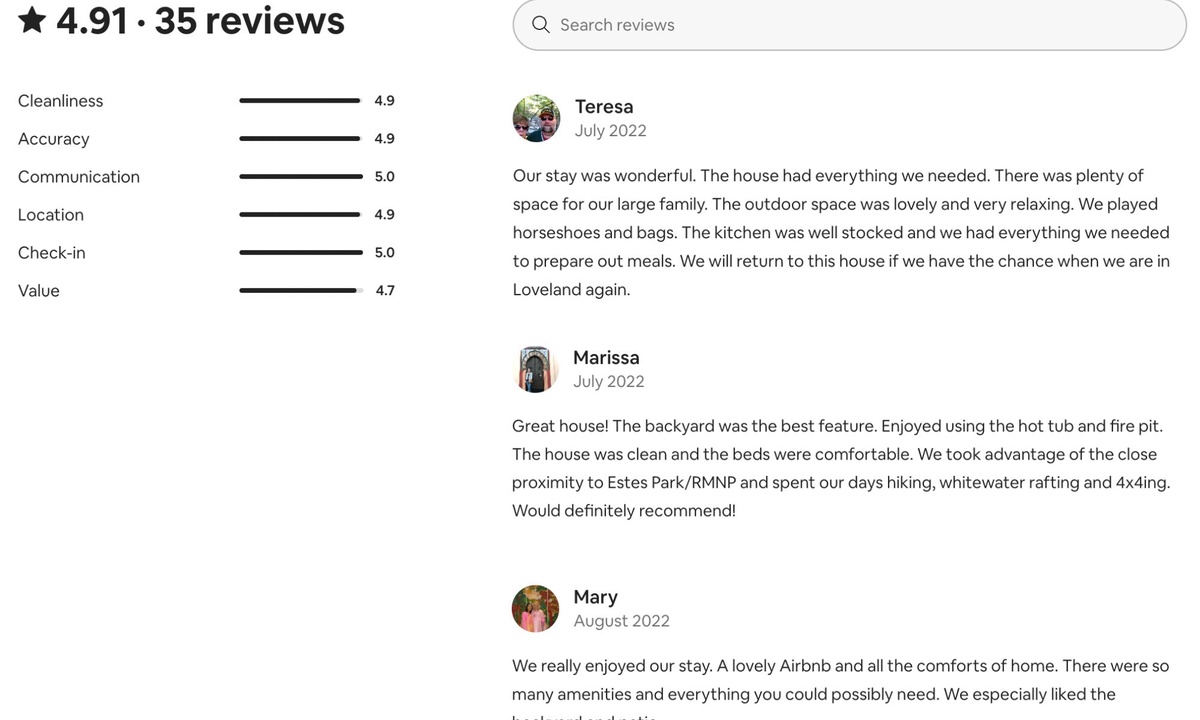Open Mary's profile photo

(x=536, y=609)
